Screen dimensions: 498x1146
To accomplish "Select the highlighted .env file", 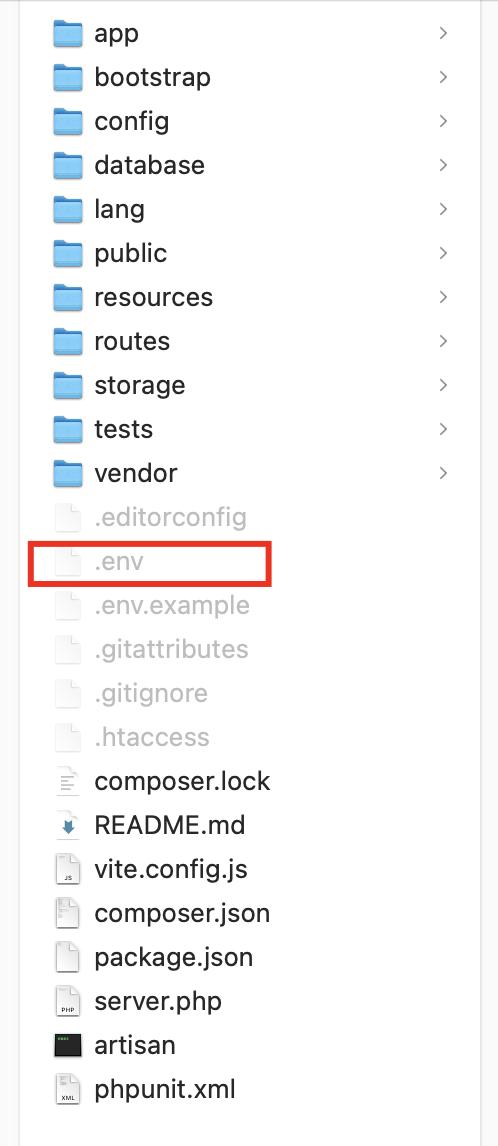I will [150, 563].
